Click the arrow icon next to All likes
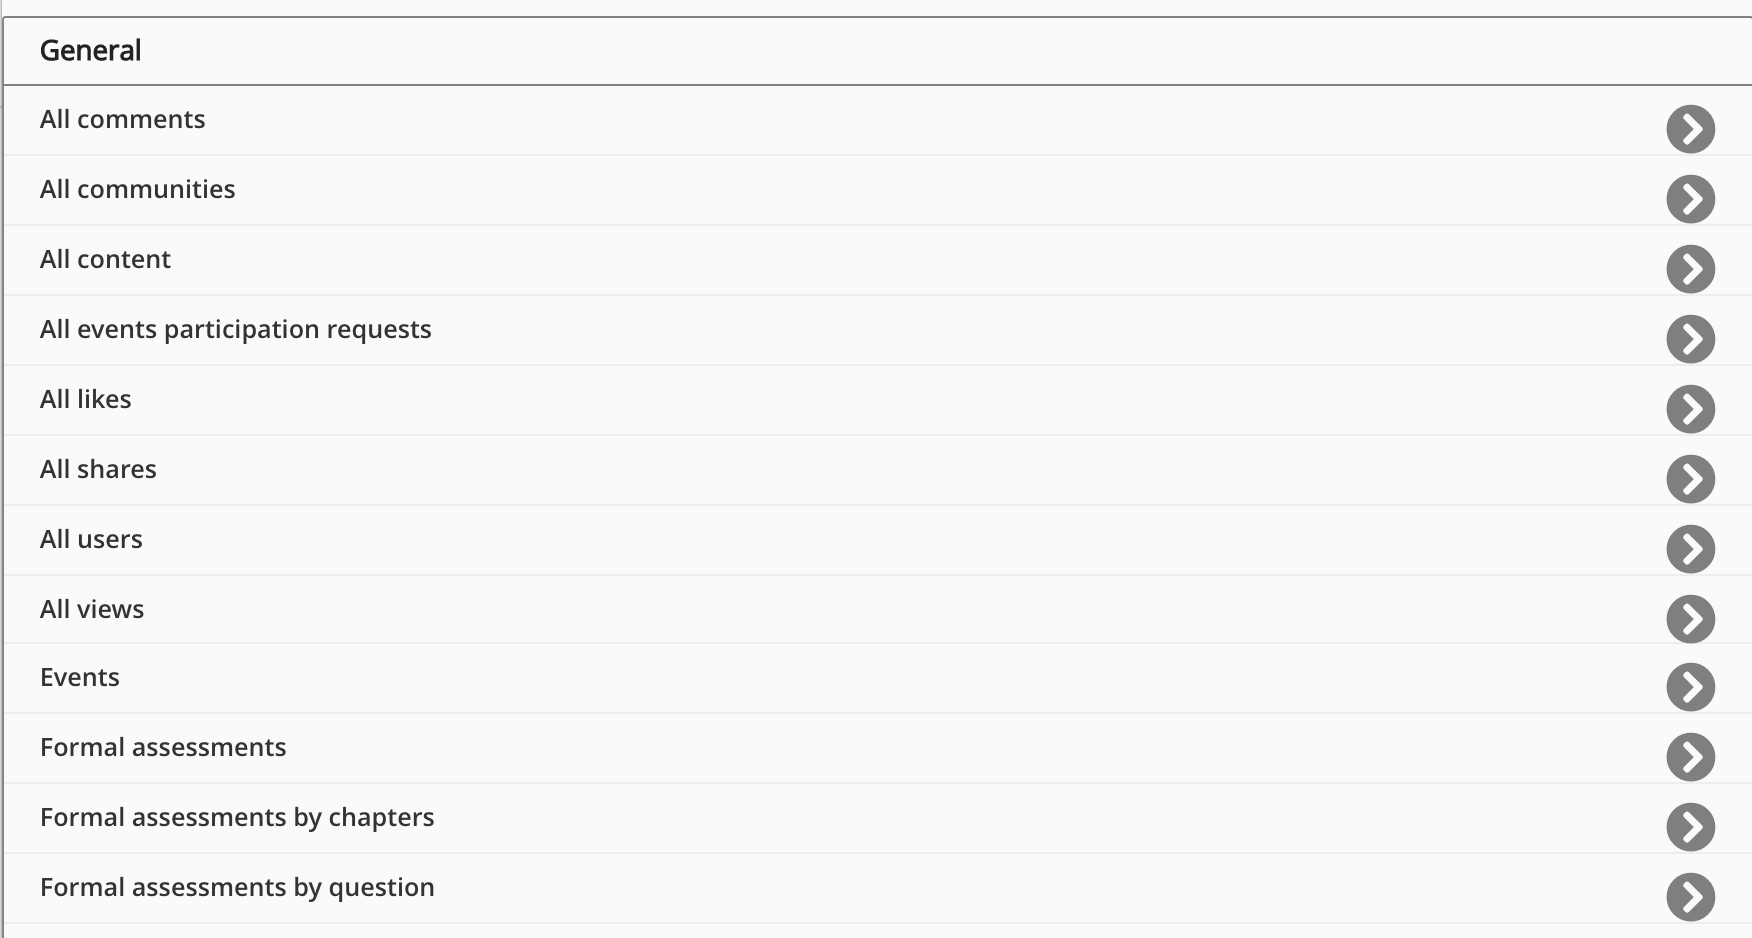Screen dimensions: 1752x938 point(1690,409)
